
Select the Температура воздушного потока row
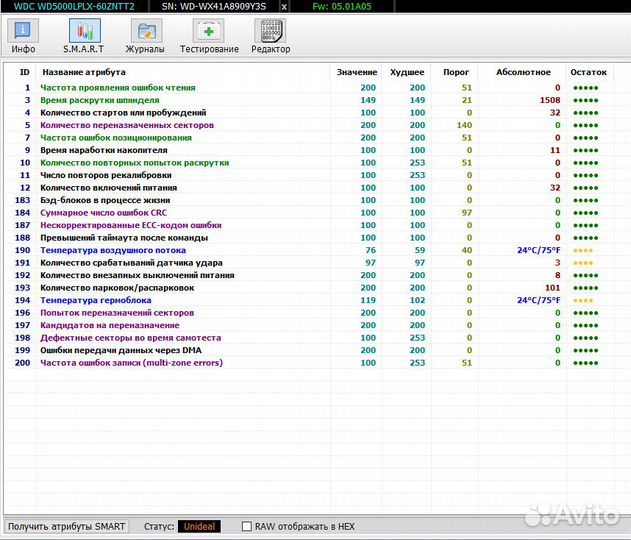coord(113,250)
